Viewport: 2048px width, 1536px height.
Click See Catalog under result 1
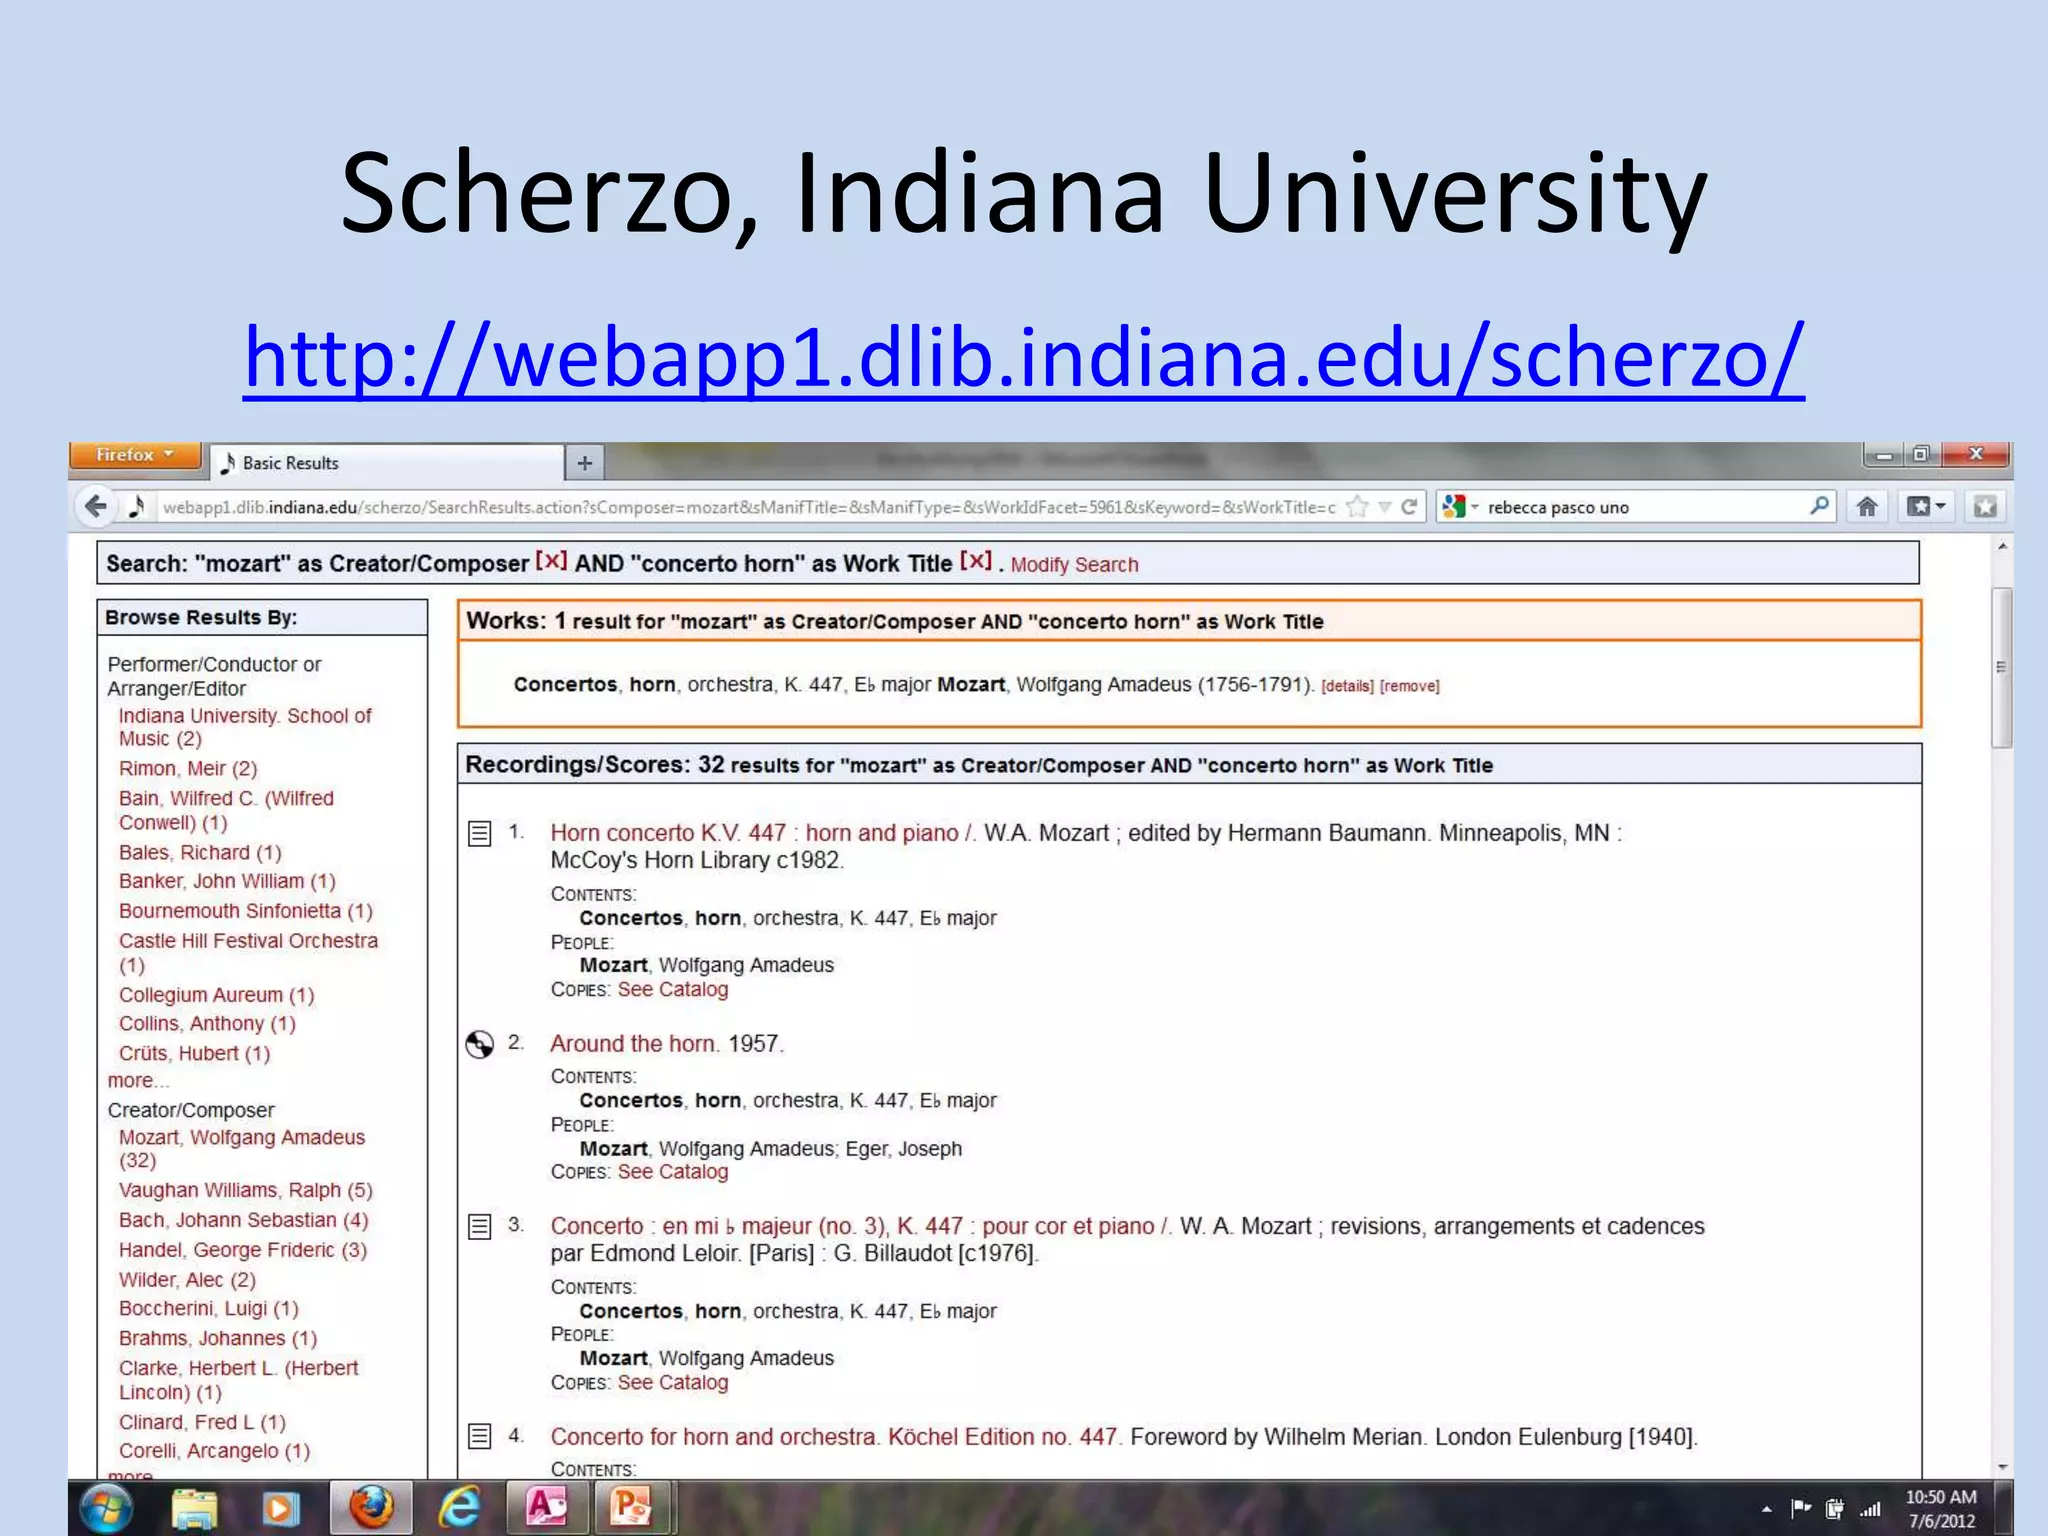point(673,989)
